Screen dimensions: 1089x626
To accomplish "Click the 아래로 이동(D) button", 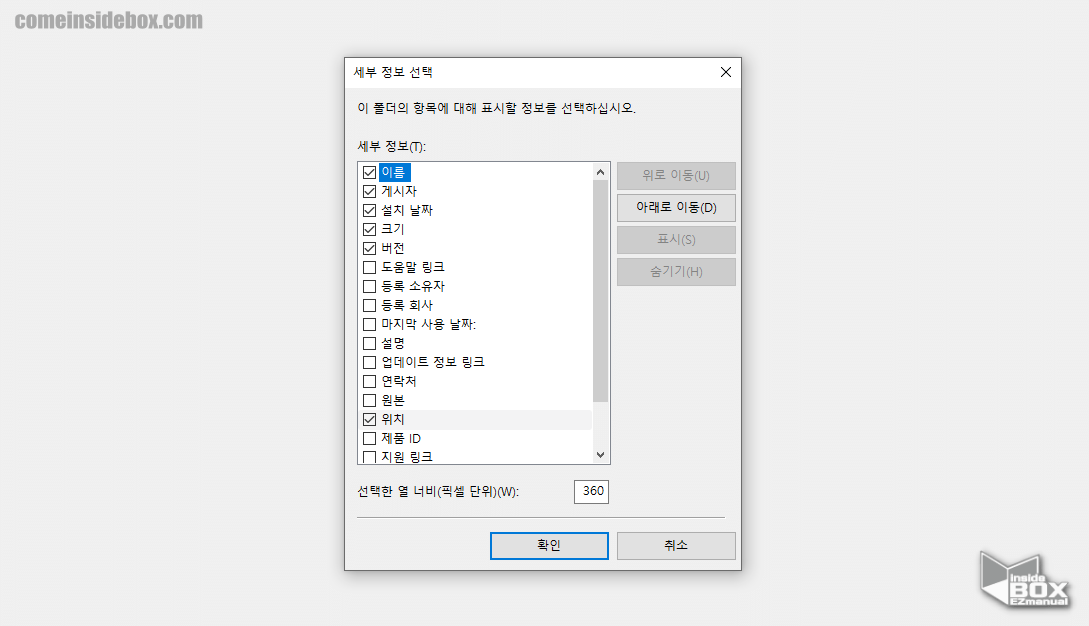I will tap(676, 208).
